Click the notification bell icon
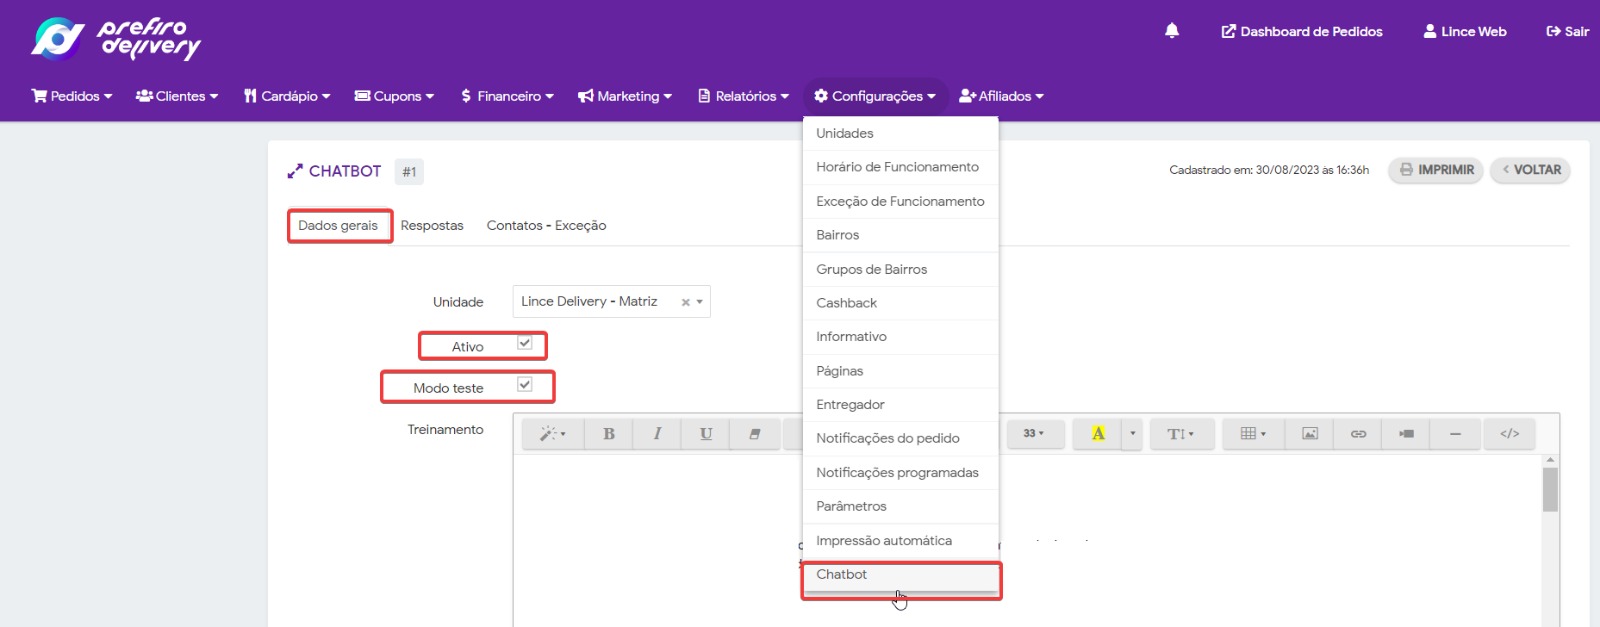This screenshot has height=627, width=1600. click(1172, 31)
